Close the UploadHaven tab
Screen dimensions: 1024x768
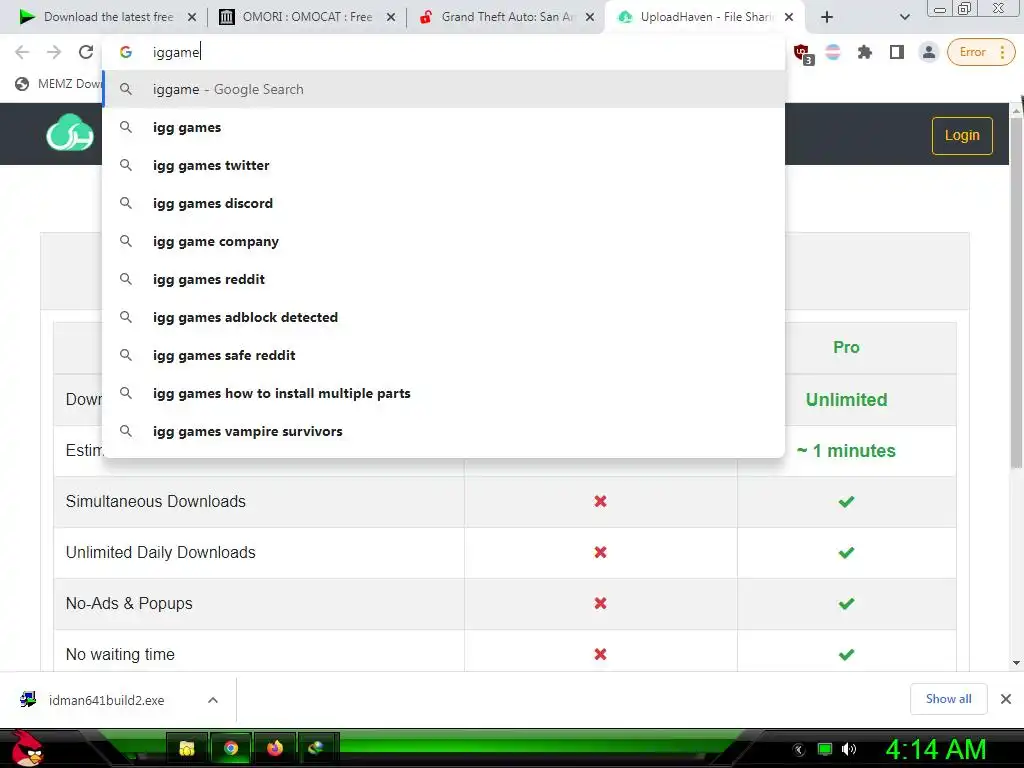789,17
